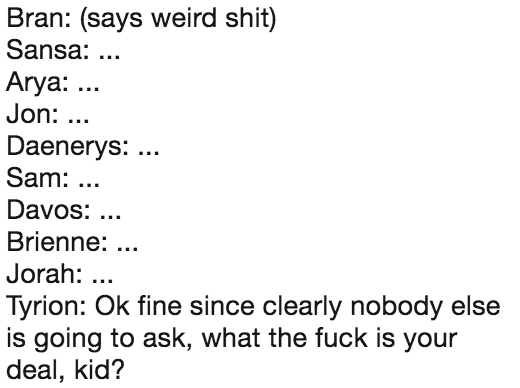This screenshot has width=520, height=388.
Task: Click the name Tyrion
Action: click(43, 307)
